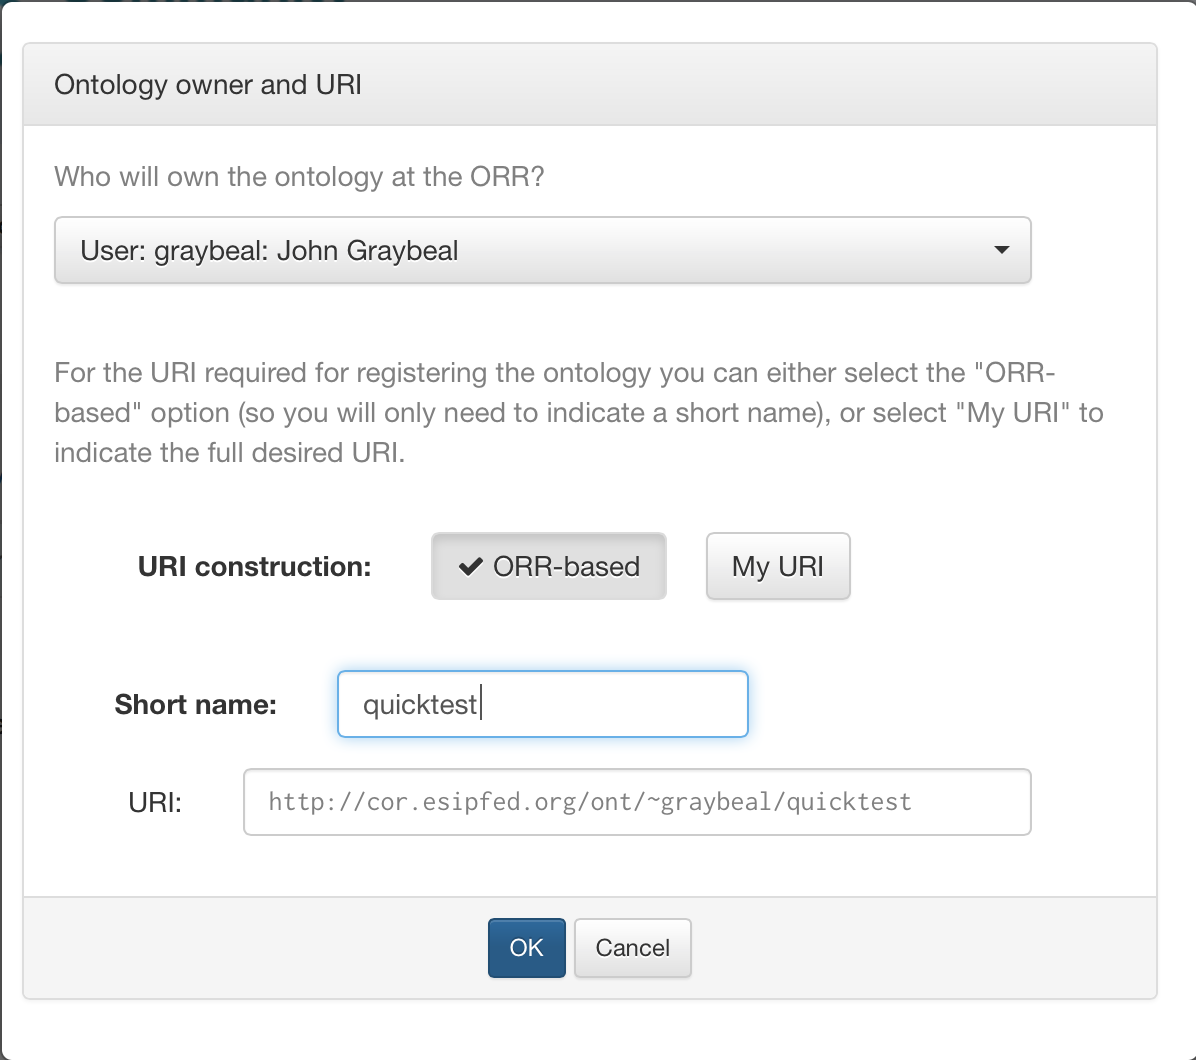Open the ontology owner dropdown
The image size is (1196, 1060).
542,250
